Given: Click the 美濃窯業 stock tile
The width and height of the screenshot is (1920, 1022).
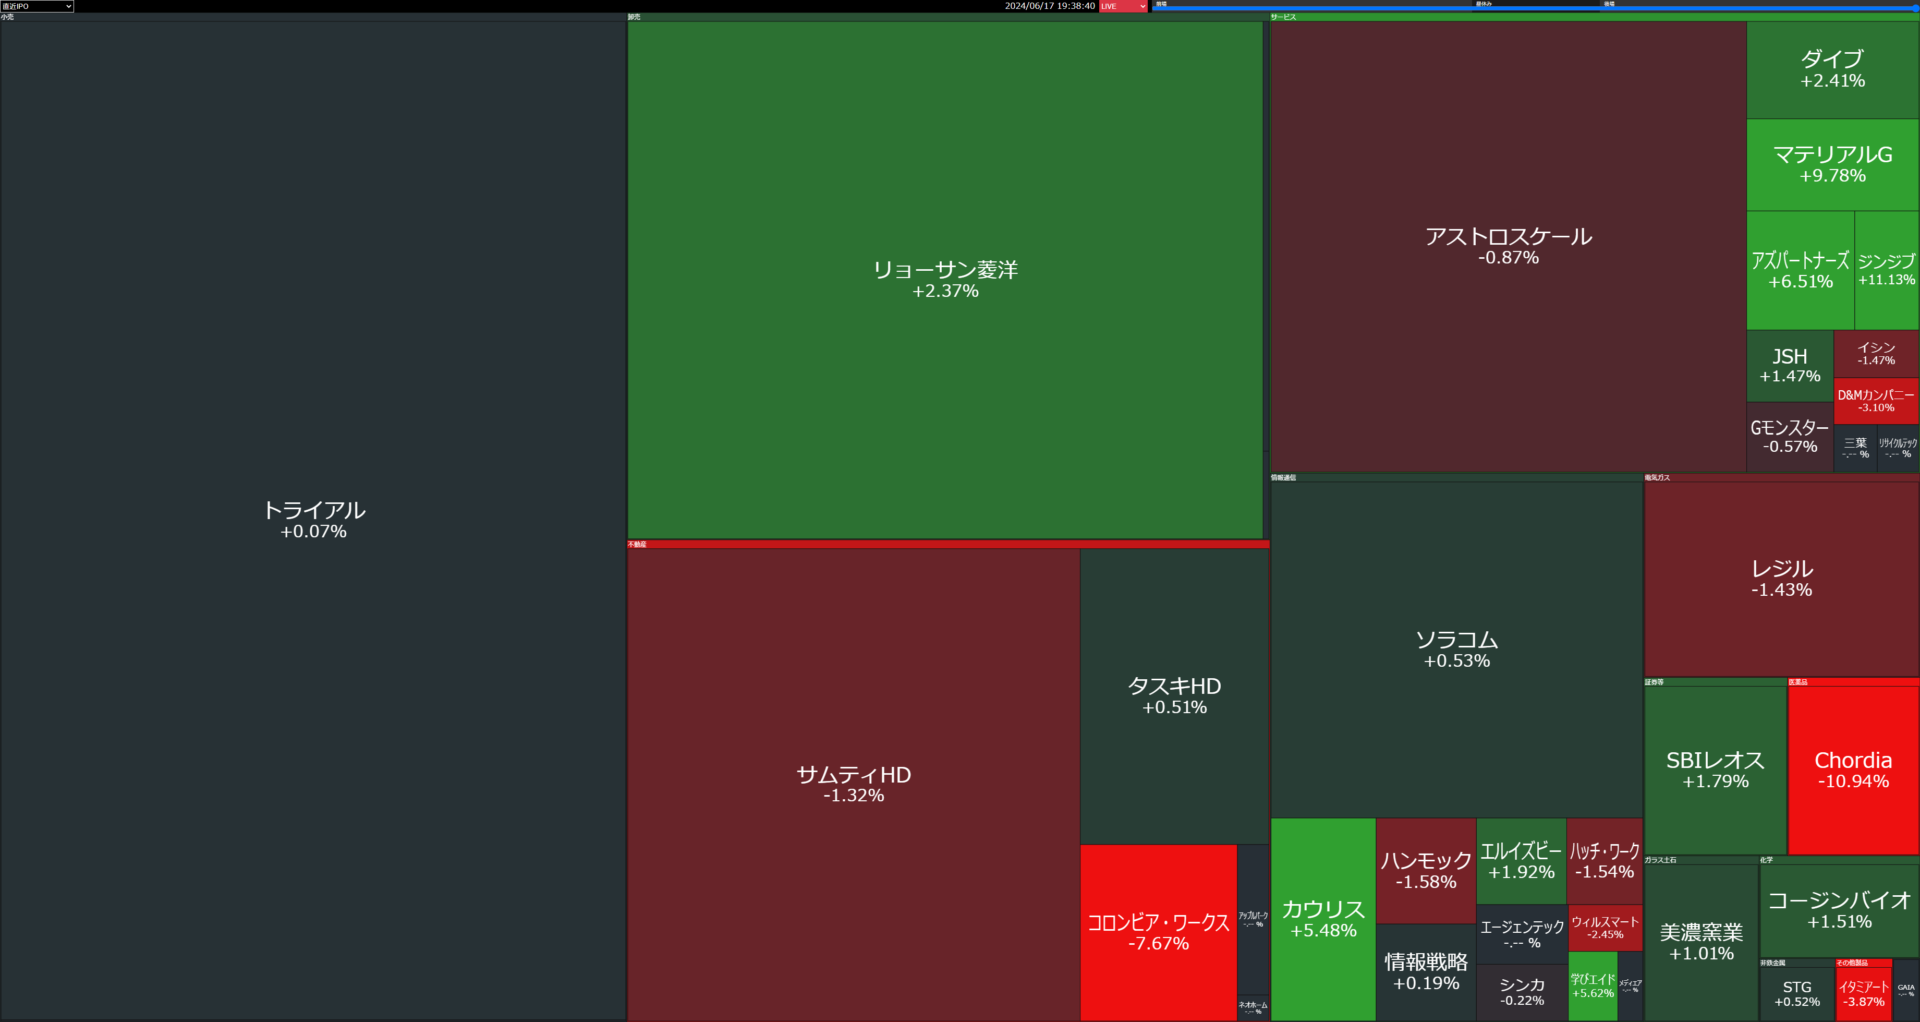Looking at the screenshot, I should tap(1701, 942).
